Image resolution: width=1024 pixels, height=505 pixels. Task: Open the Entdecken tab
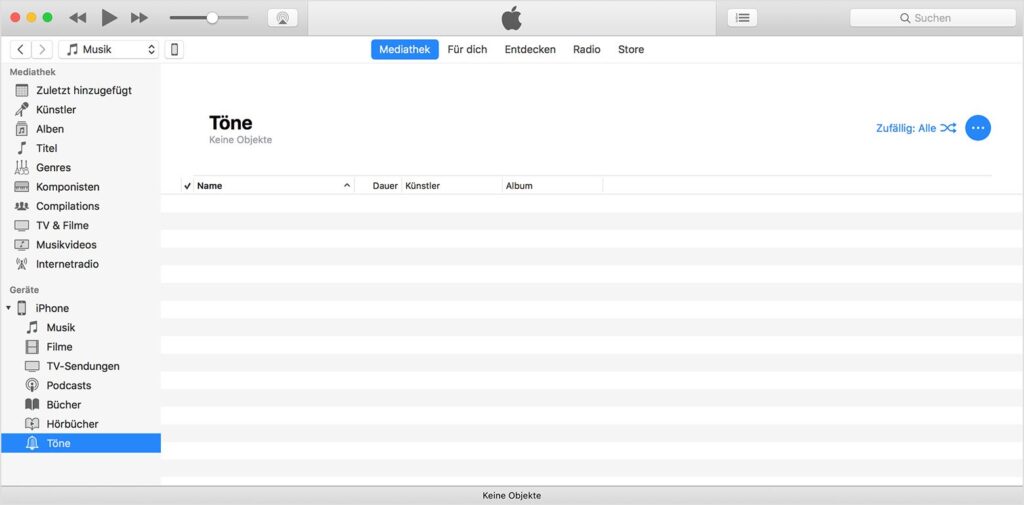[x=530, y=49]
